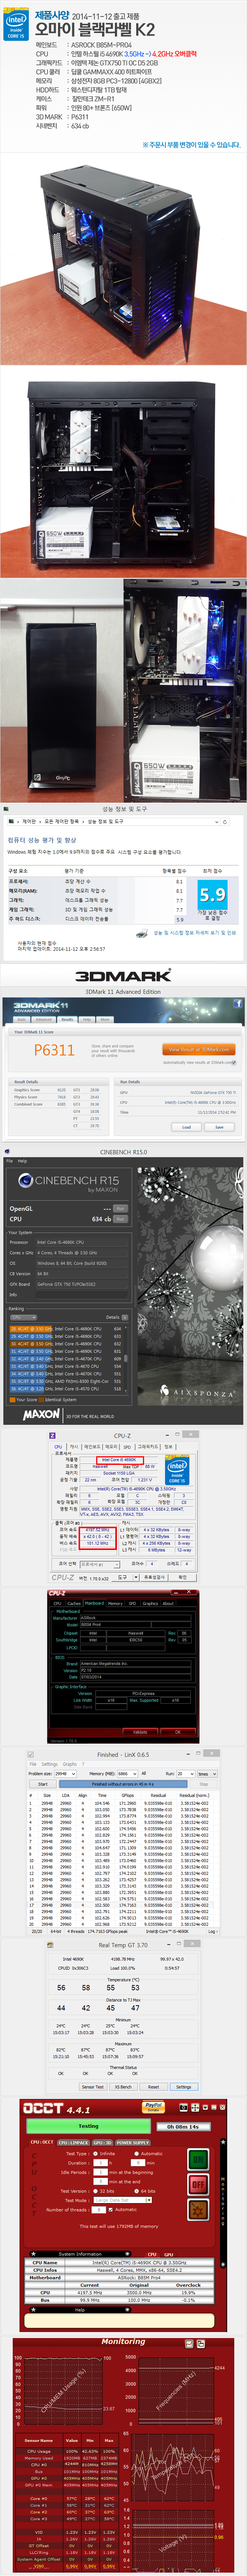
Task: Click the Save button in 3DMark 11
Action: 219,1127
